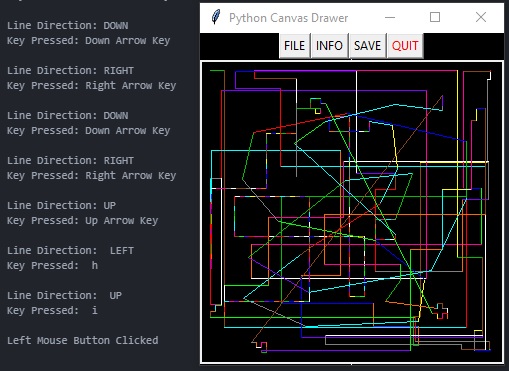Click the 'Python Canvas Drawer' title text
509x371 pixels.
pyautogui.click(x=288, y=18)
